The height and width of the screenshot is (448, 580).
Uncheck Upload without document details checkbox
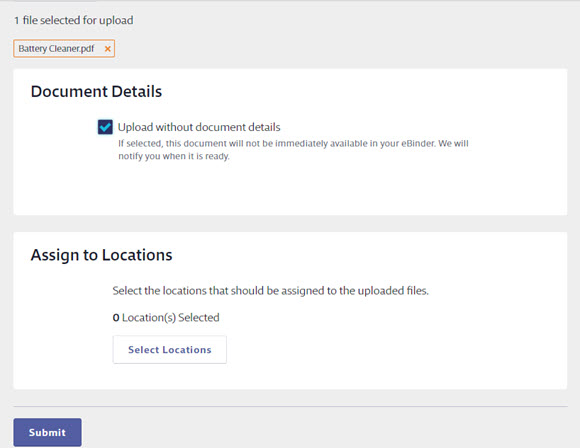[105, 127]
